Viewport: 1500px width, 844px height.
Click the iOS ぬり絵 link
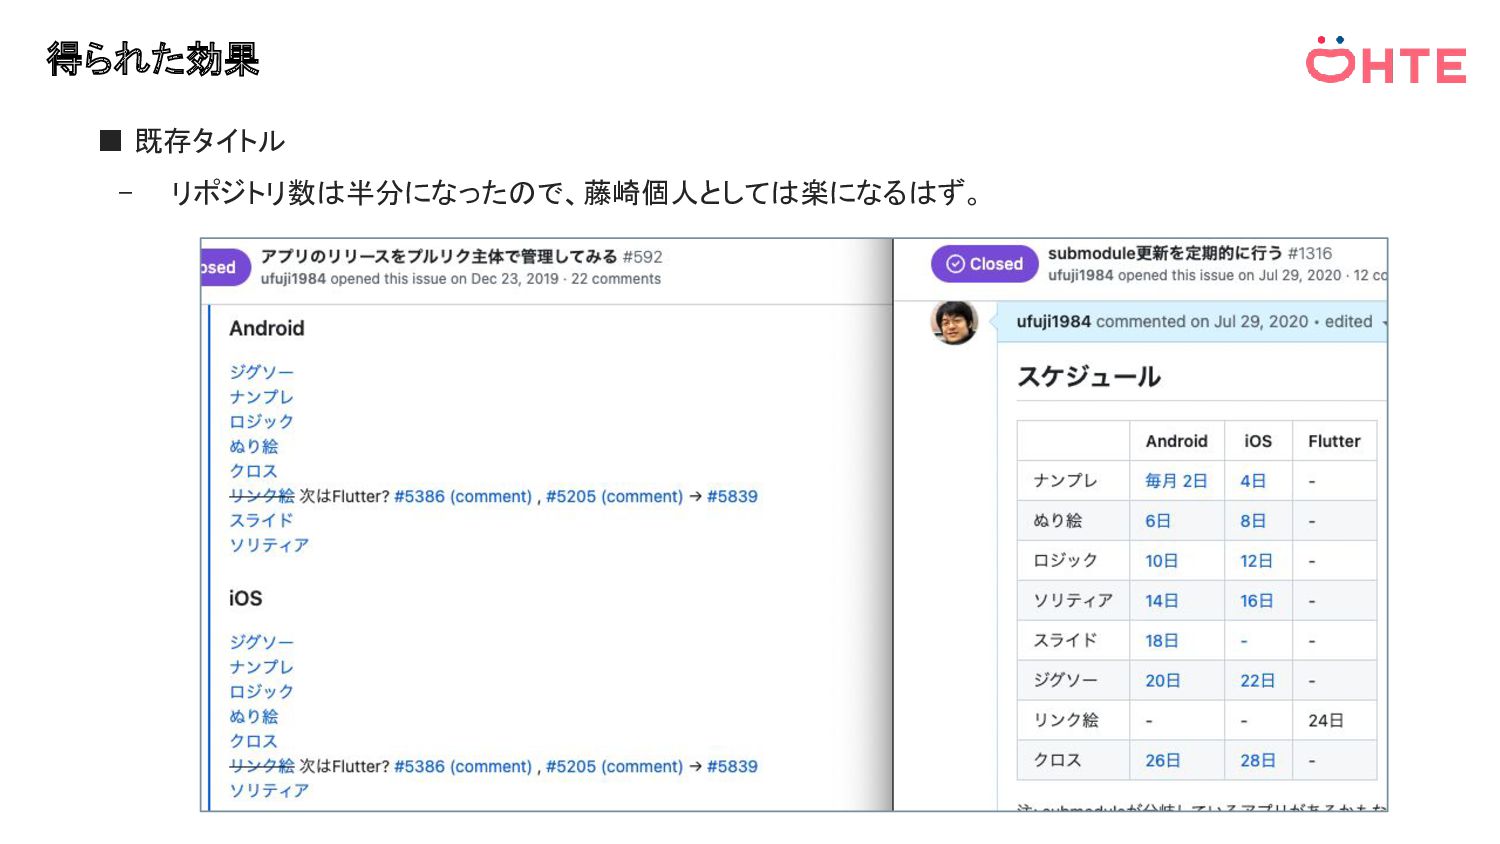pyautogui.click(x=254, y=716)
